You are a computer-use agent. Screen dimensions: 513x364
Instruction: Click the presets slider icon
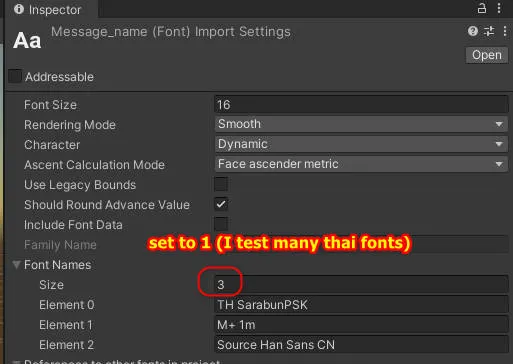tap(489, 31)
